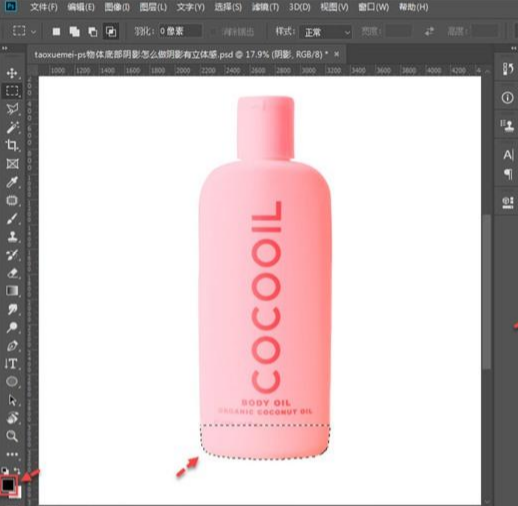The height and width of the screenshot is (506, 518).
Task: Toggle the anti-alias (消除锯齿) checkbox
Action: pyautogui.click(x=213, y=32)
